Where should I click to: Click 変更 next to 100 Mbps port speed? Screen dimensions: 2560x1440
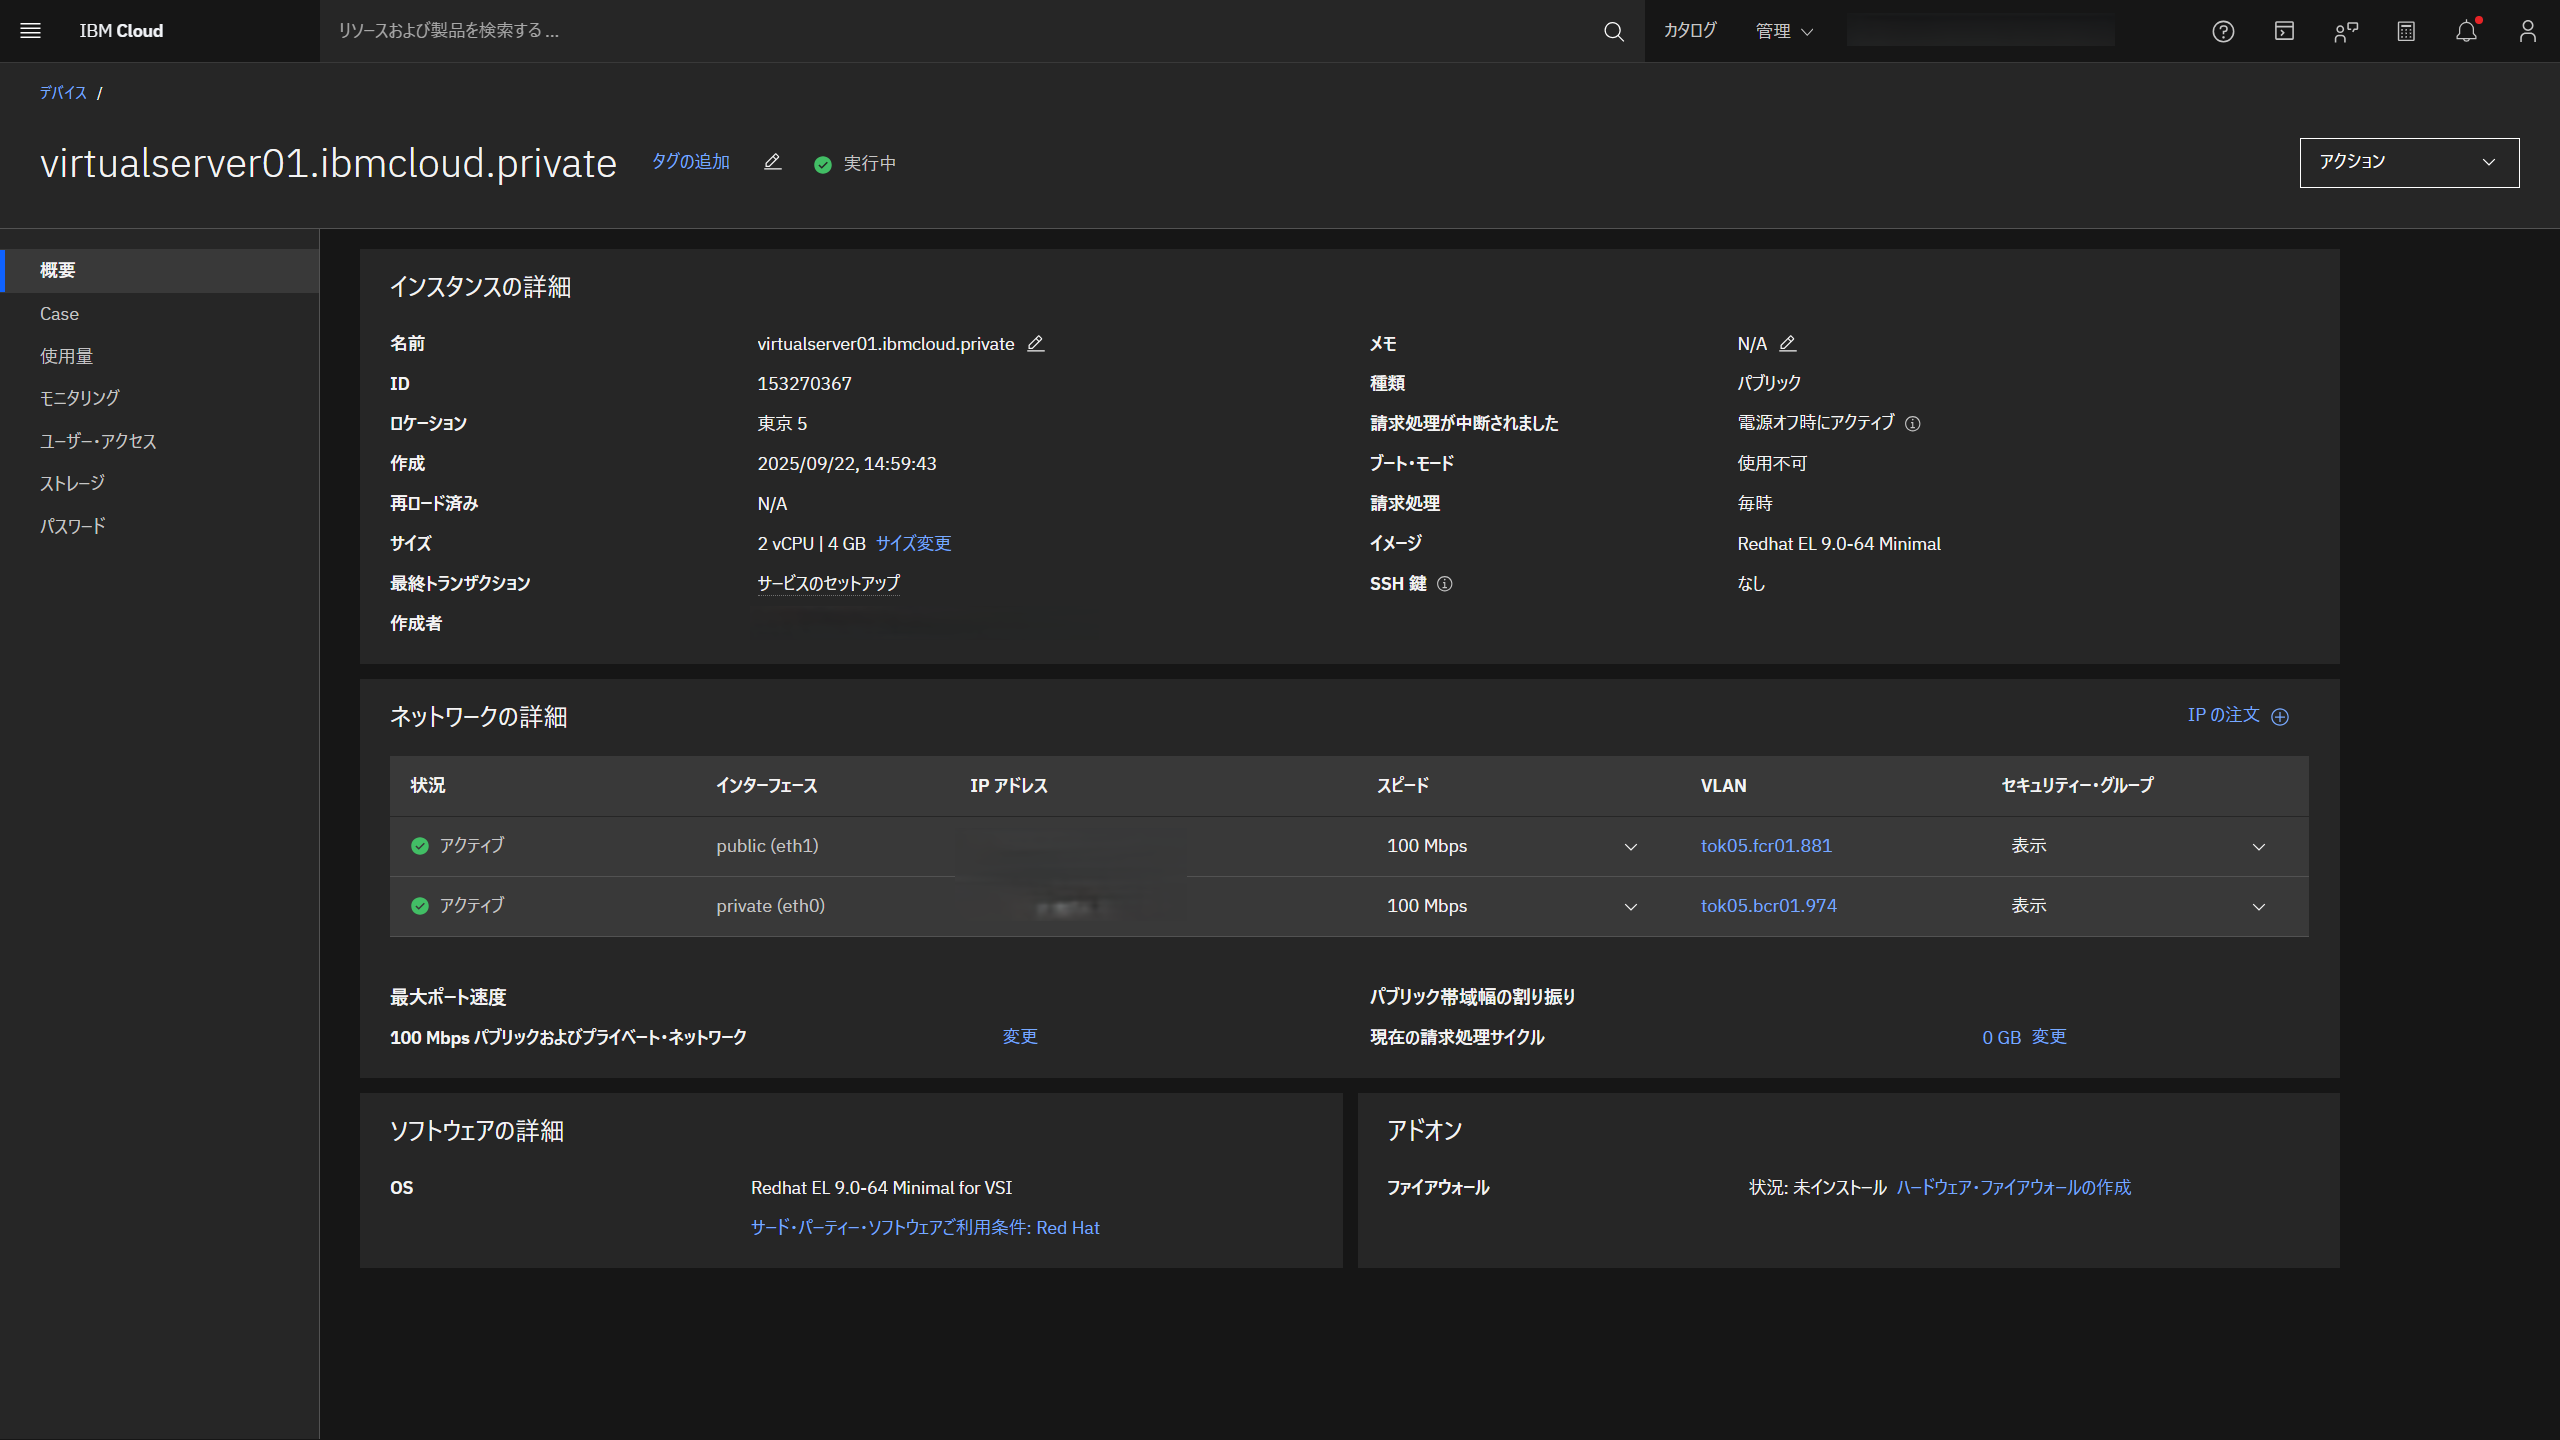pos(1019,1037)
